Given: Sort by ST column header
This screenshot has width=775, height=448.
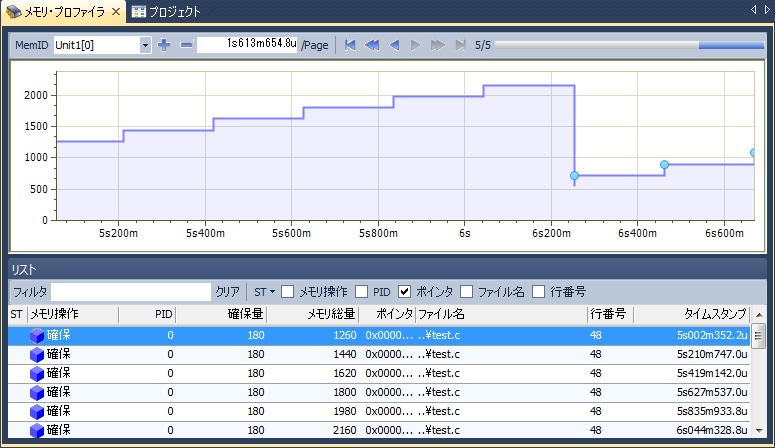Looking at the screenshot, I should 17,314.
